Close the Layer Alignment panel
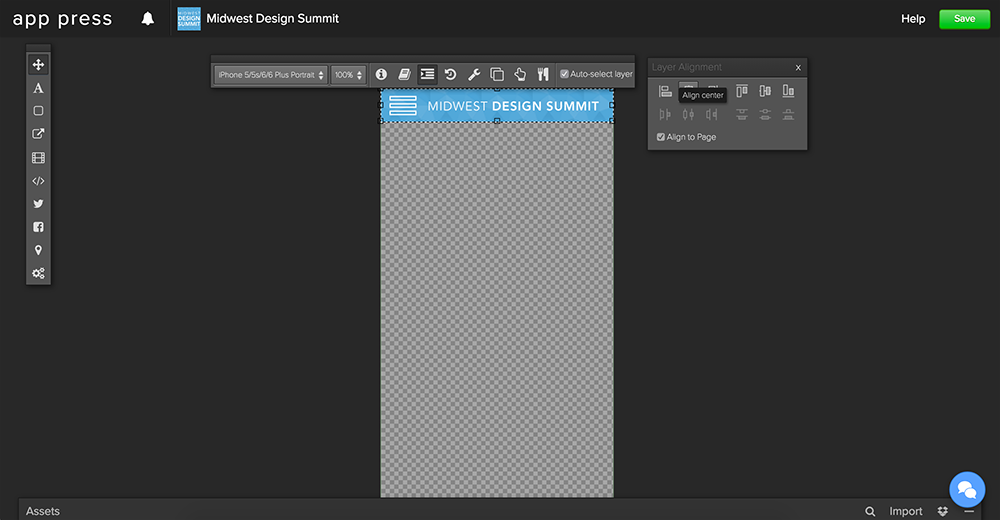 (798, 68)
